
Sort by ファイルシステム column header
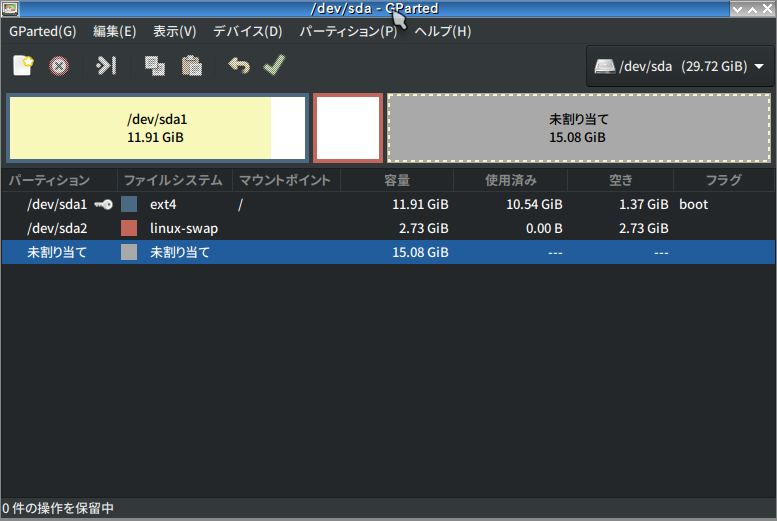(x=174, y=180)
